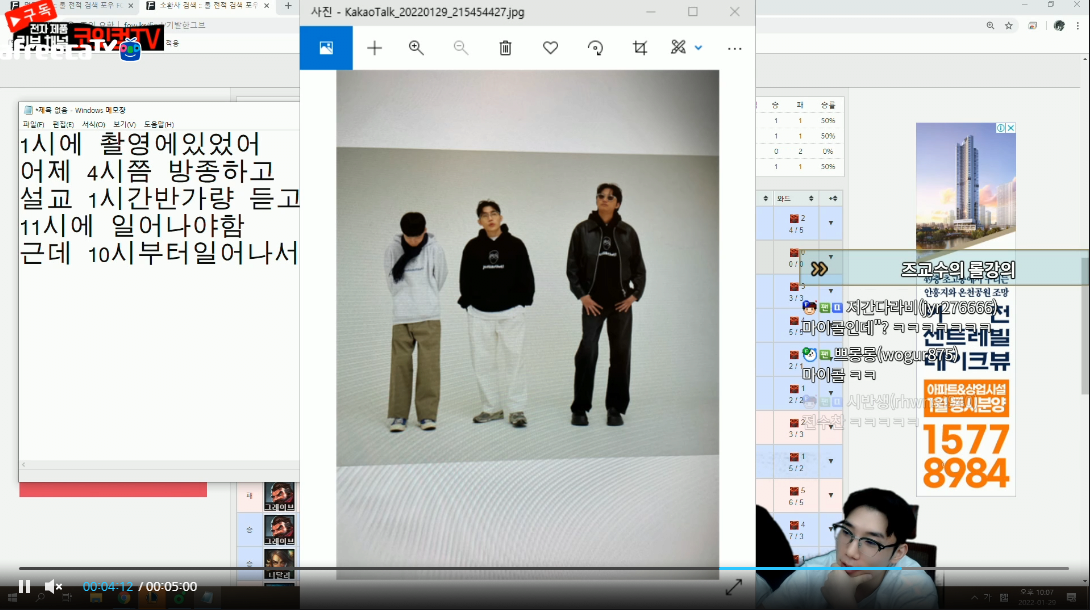Click the browser page zoom magnifier icon
The image size is (1090, 610).
point(990,26)
